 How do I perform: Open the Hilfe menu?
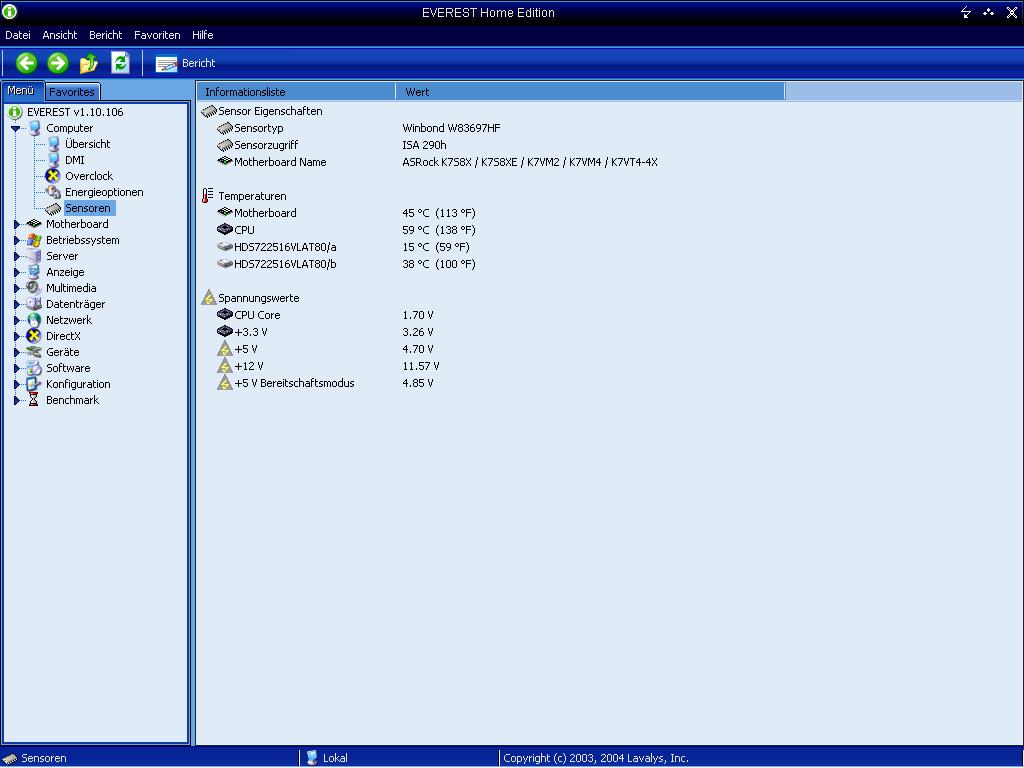click(x=202, y=35)
